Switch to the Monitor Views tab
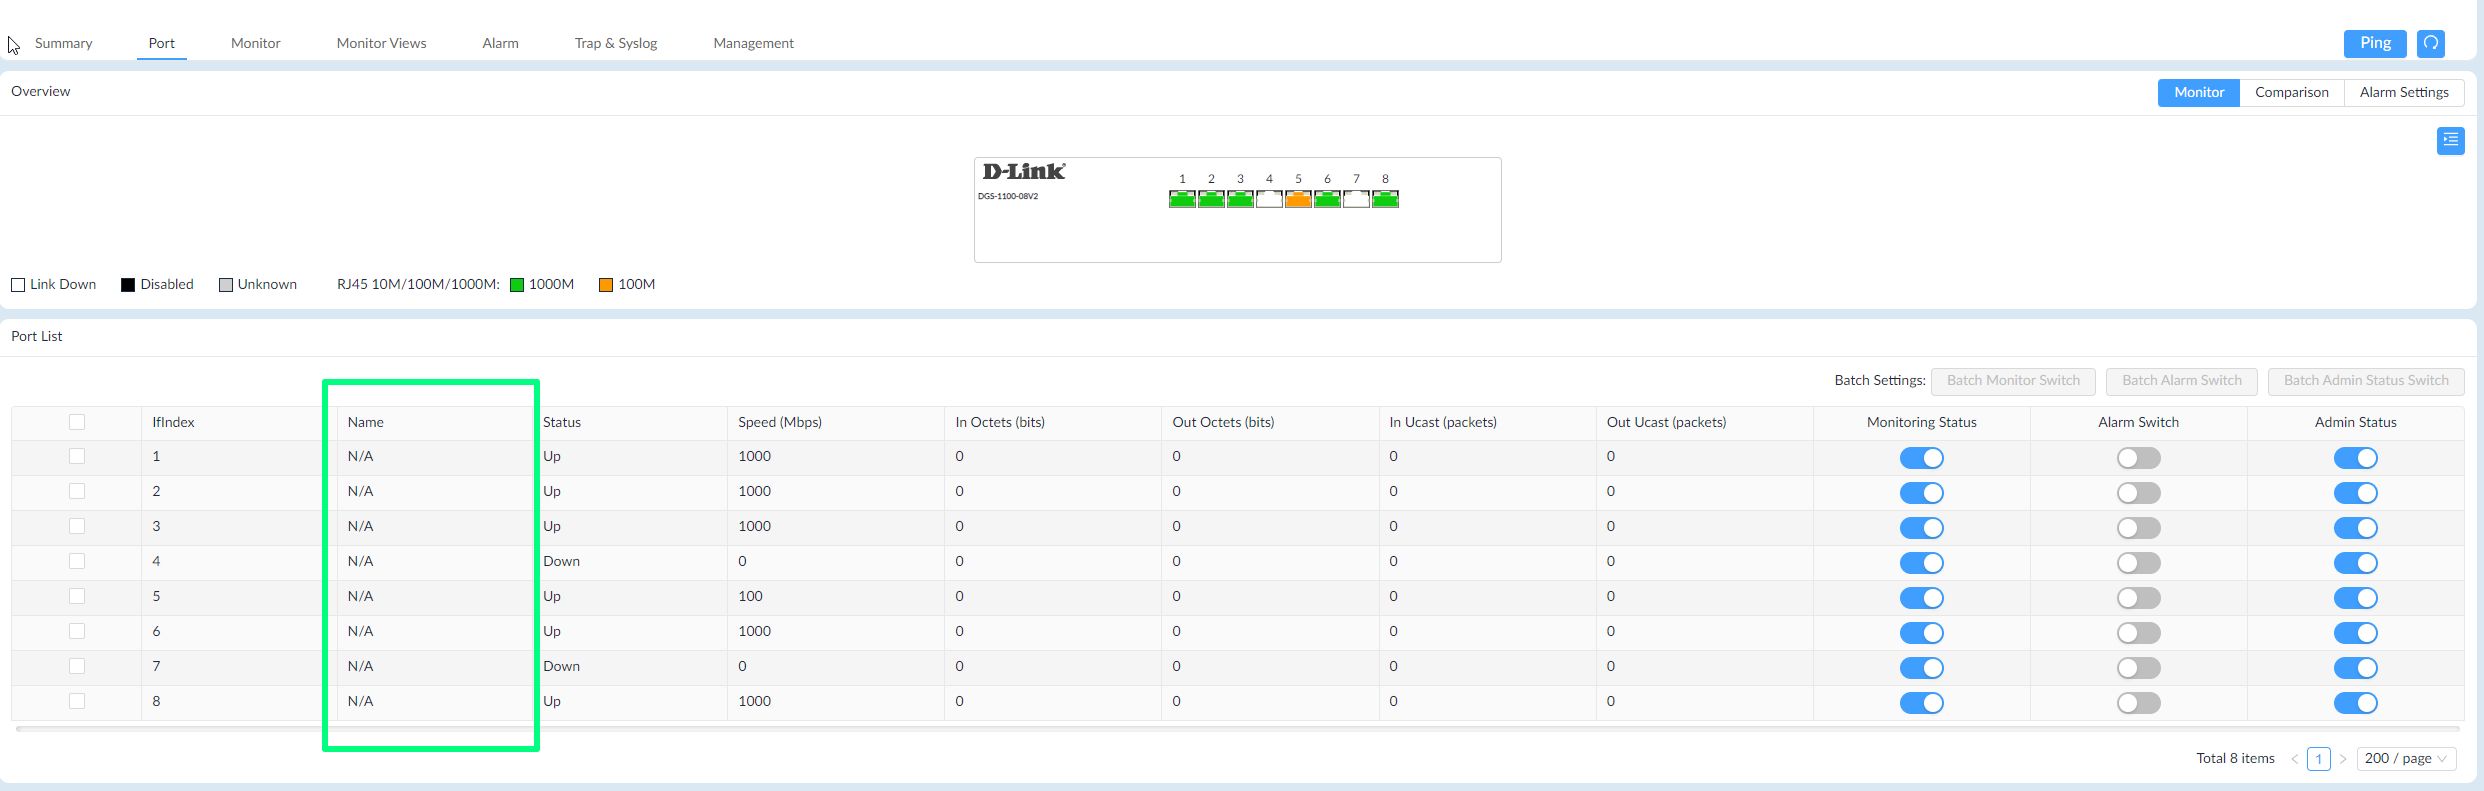 coord(381,43)
